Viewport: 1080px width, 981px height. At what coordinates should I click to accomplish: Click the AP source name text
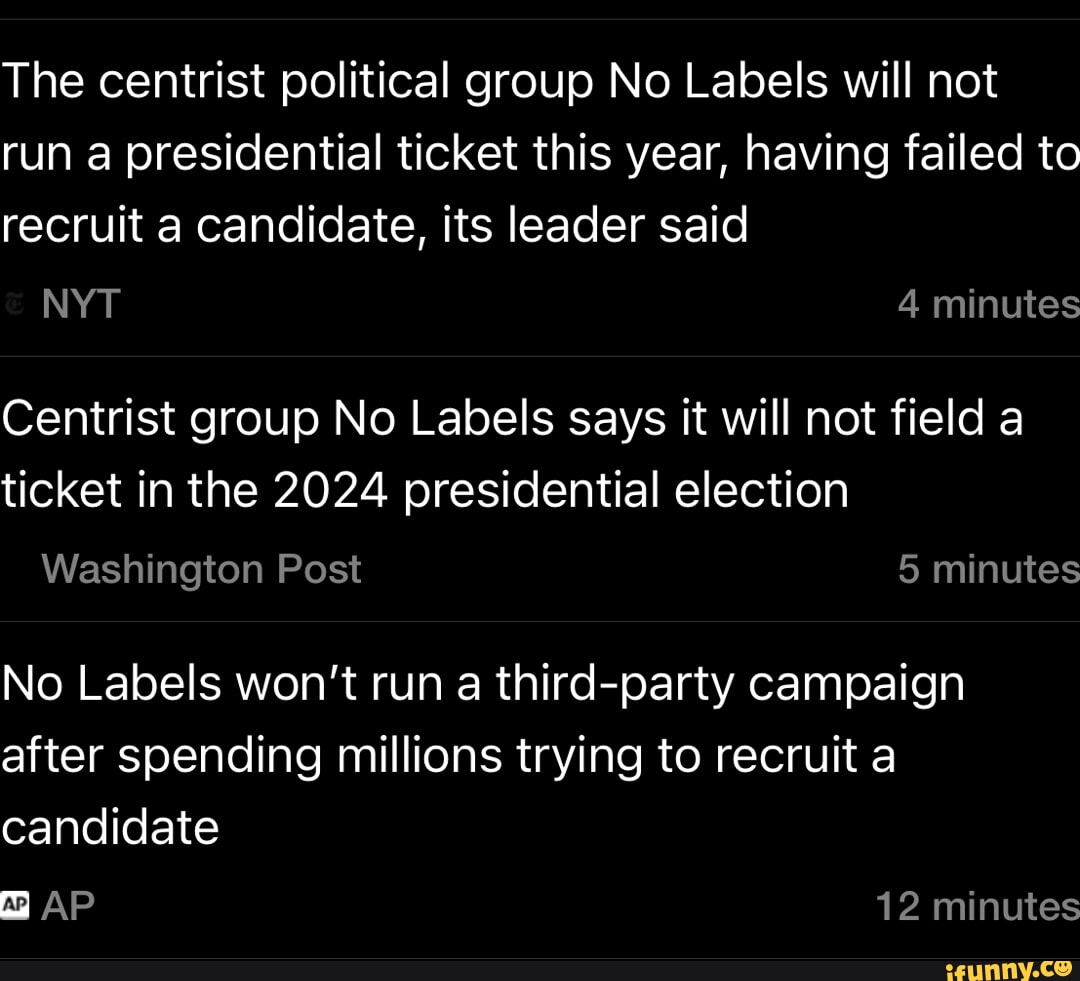(68, 905)
